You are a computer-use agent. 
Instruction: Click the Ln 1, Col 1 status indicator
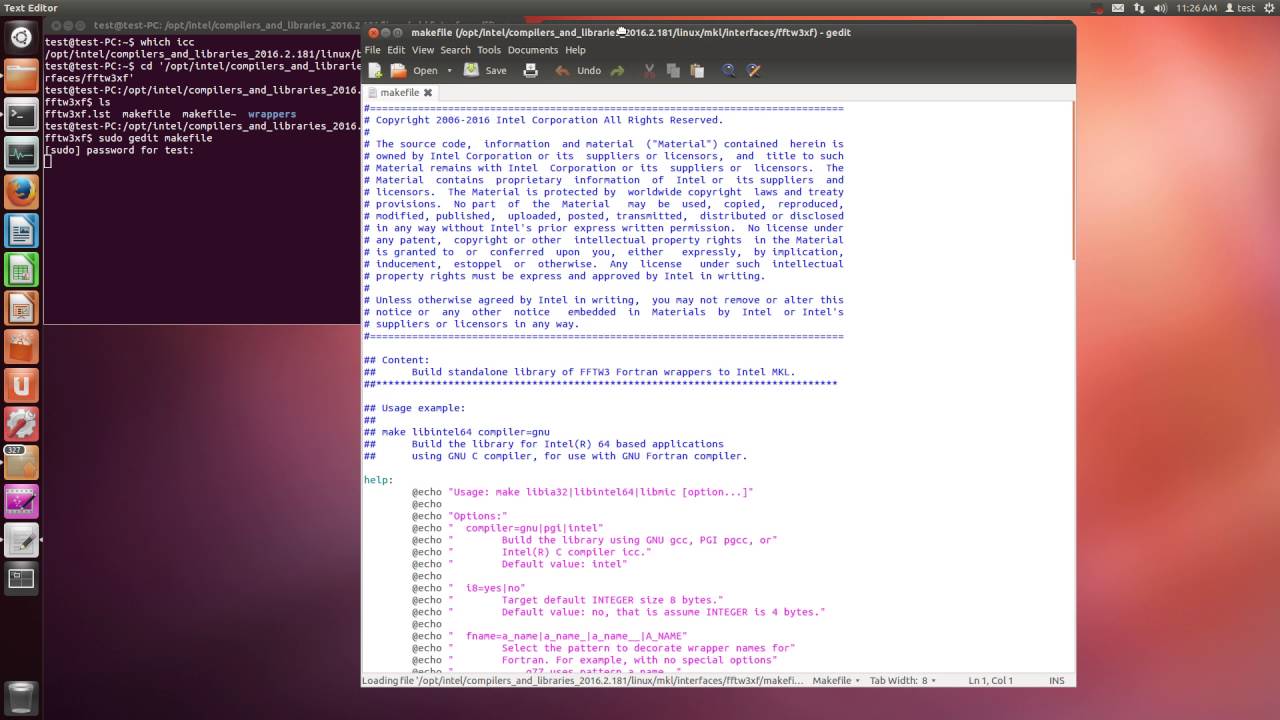point(991,680)
